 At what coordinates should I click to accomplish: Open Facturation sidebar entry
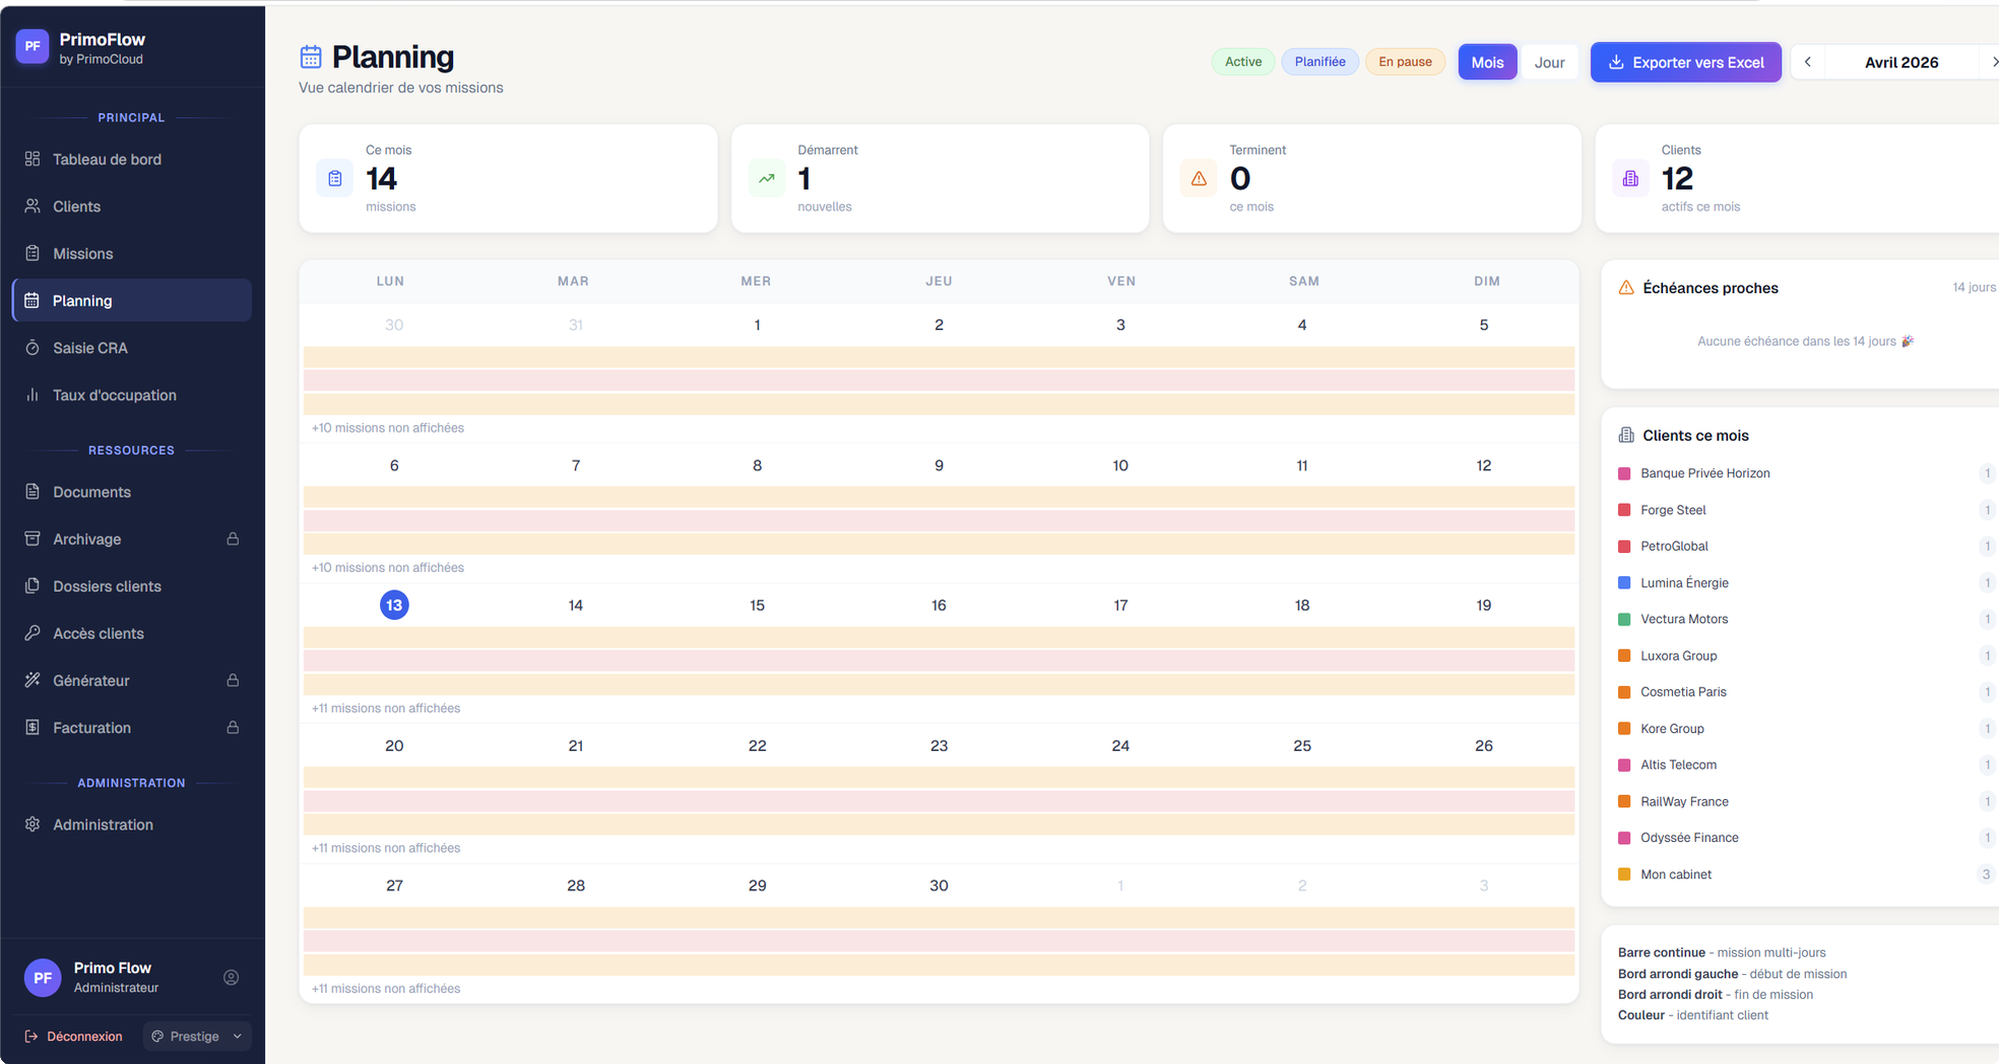point(131,727)
